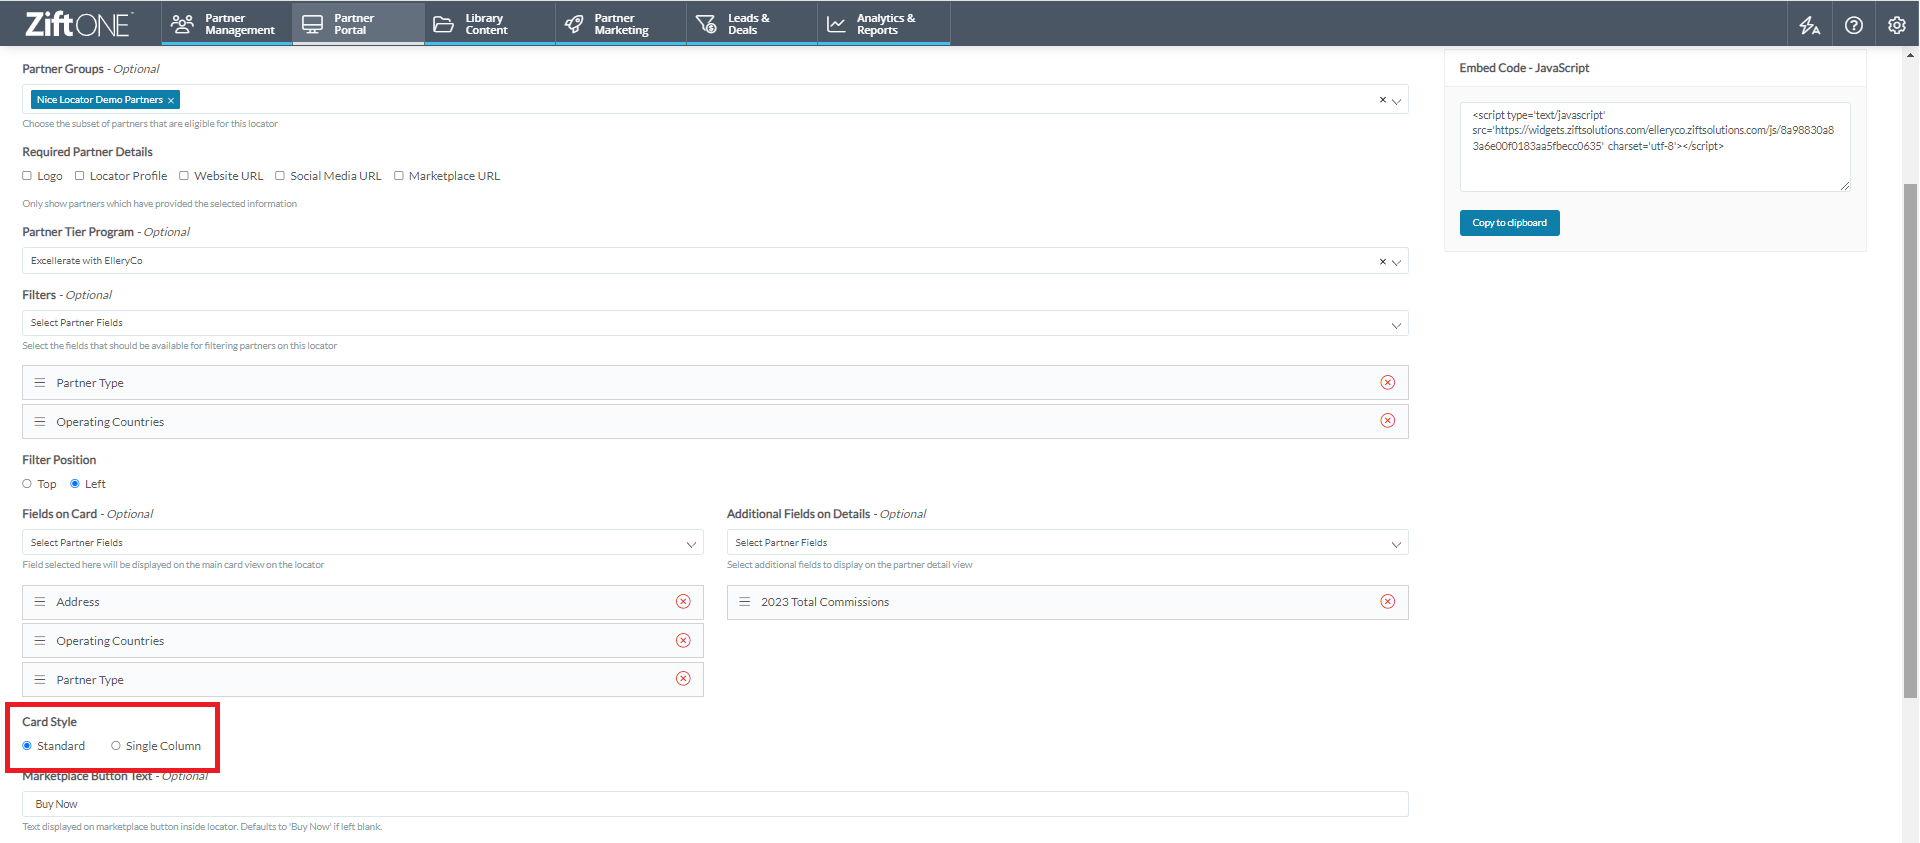The width and height of the screenshot is (1920, 843).
Task: Open the help question mark icon
Action: [1854, 25]
